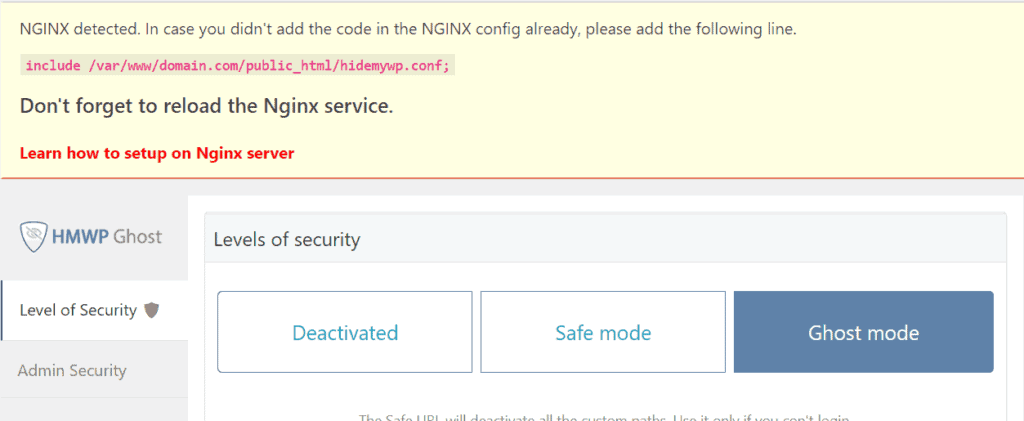Screen dimensions: 1024x421
Task: Click the "Ghost mode" label text
Action: [x=863, y=333]
